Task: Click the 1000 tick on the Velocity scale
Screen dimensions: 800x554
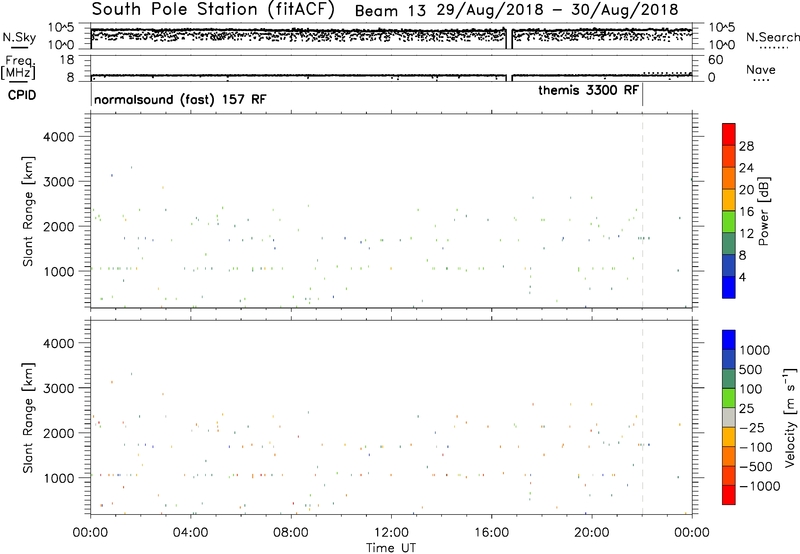Action: [x=755, y=350]
